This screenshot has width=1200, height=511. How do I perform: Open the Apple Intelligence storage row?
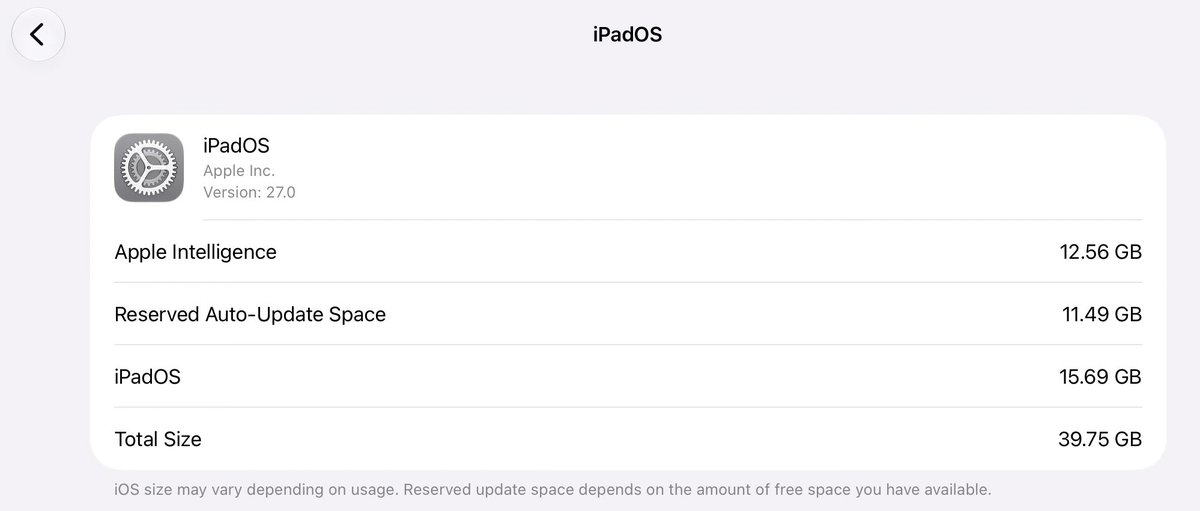coord(628,252)
